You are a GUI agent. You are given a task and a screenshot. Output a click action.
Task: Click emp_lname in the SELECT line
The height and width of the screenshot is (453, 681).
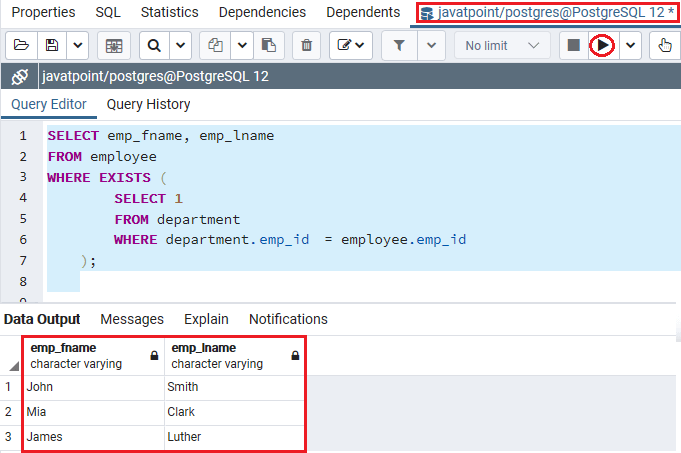(237, 136)
